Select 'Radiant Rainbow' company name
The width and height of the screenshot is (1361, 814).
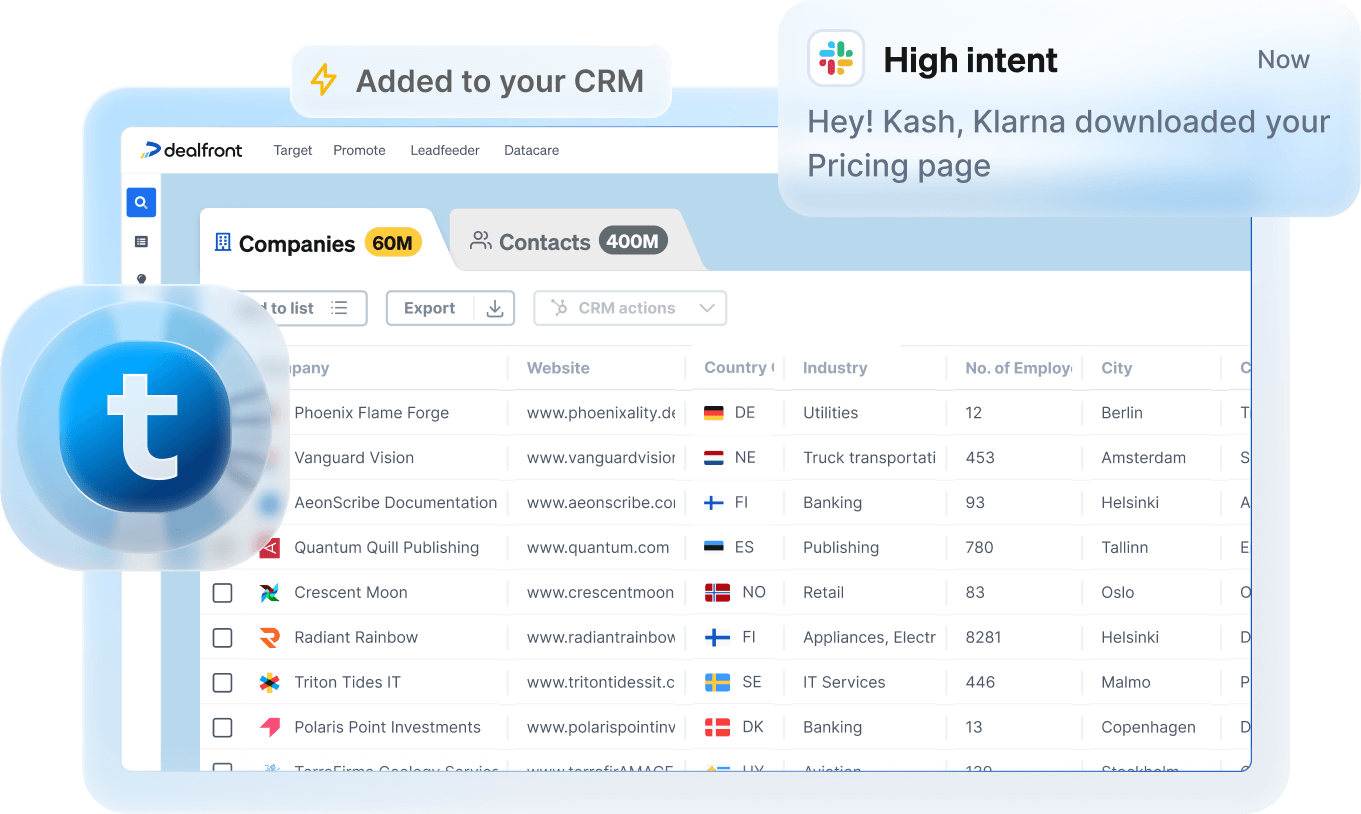[x=356, y=638]
